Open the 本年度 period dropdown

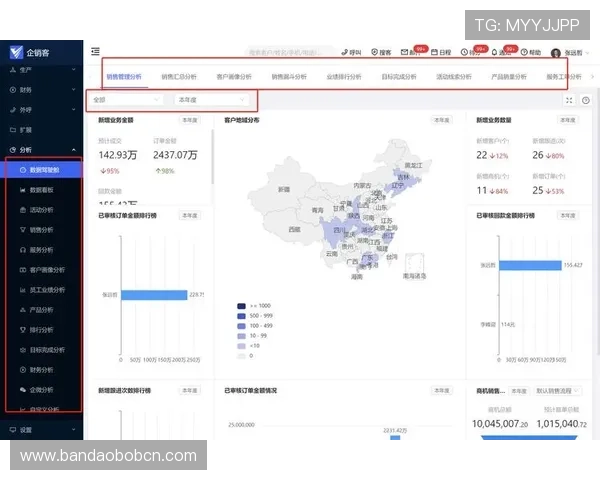[x=212, y=100]
